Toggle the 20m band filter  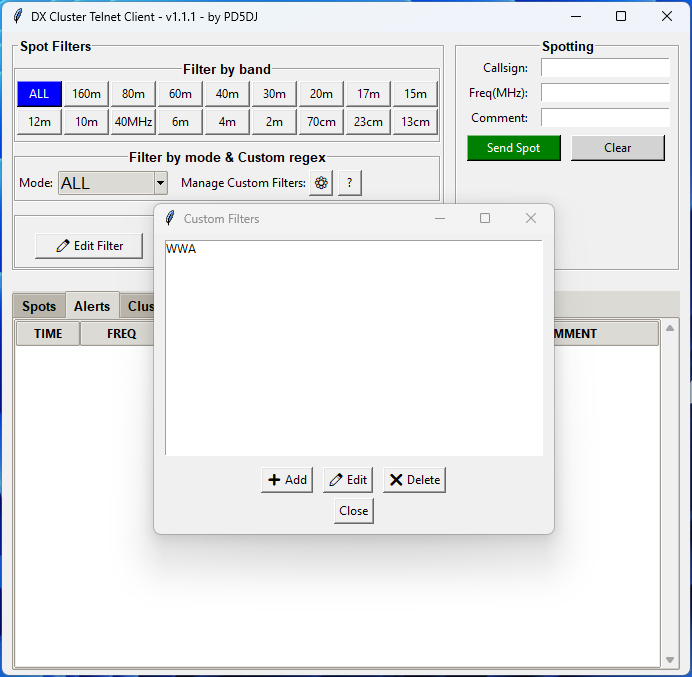pyautogui.click(x=321, y=94)
